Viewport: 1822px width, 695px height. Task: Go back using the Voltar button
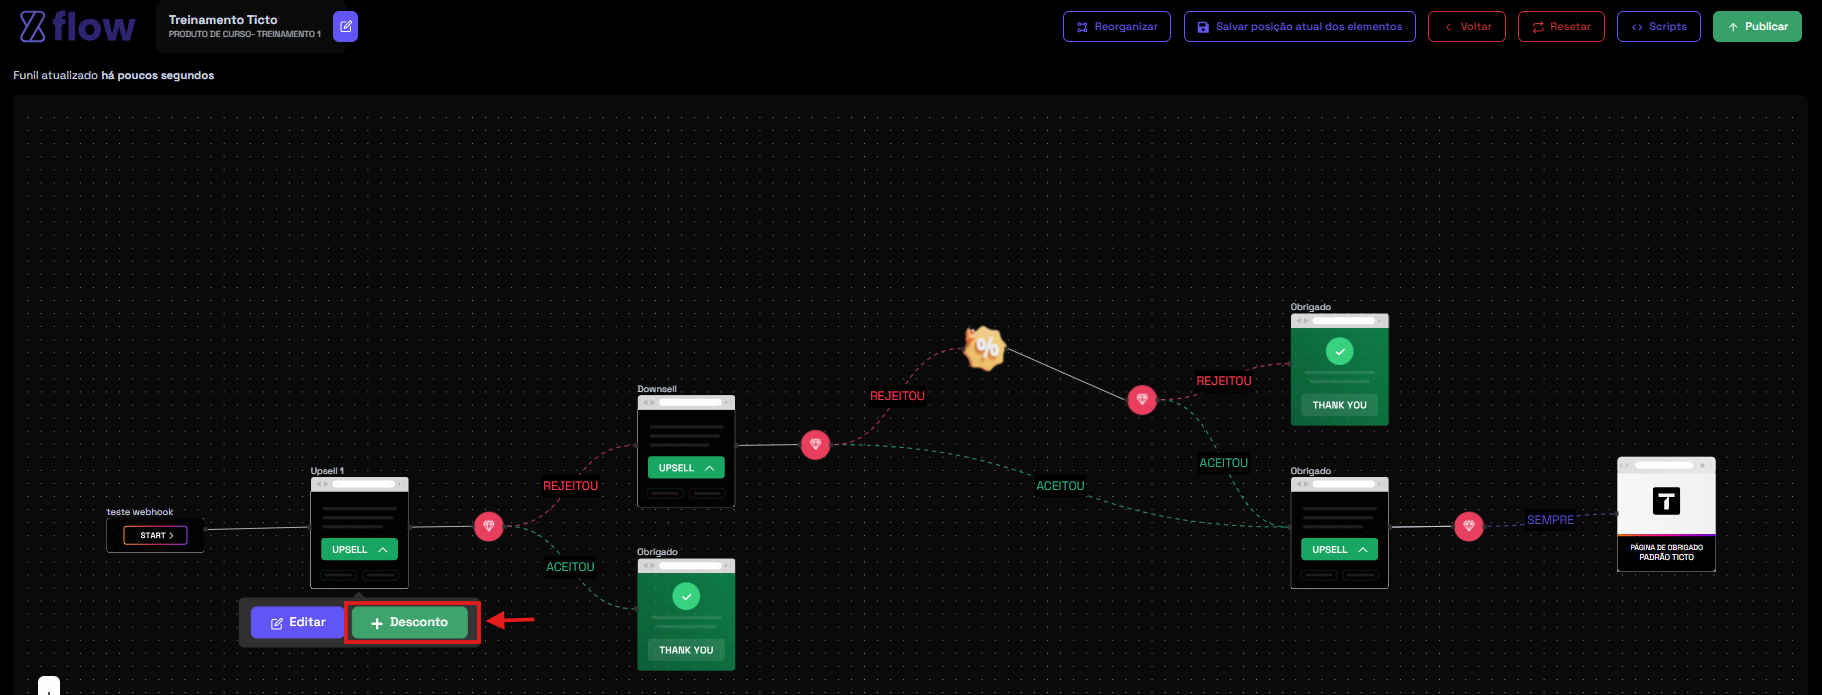click(x=1466, y=27)
